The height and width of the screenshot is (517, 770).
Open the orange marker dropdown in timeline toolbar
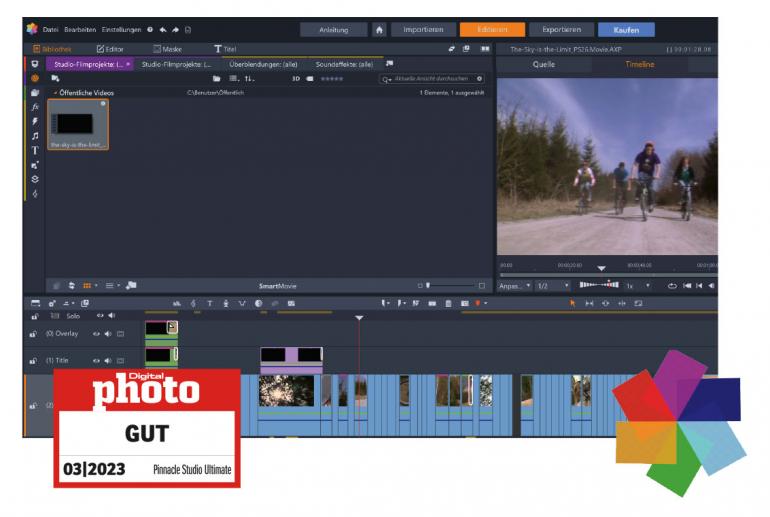point(481,303)
